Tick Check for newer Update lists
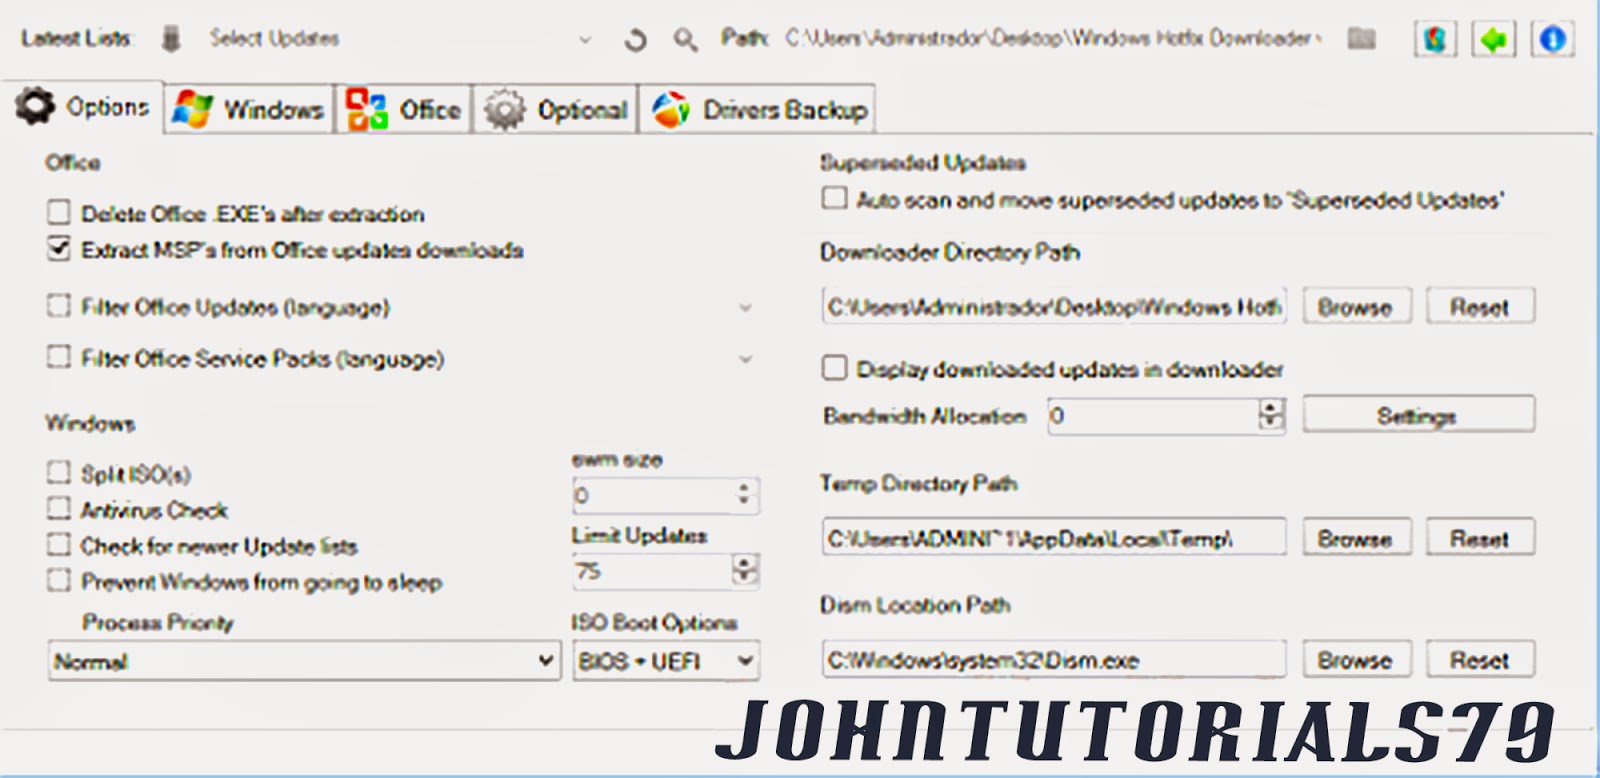Image resolution: width=1600 pixels, height=778 pixels. (59, 545)
